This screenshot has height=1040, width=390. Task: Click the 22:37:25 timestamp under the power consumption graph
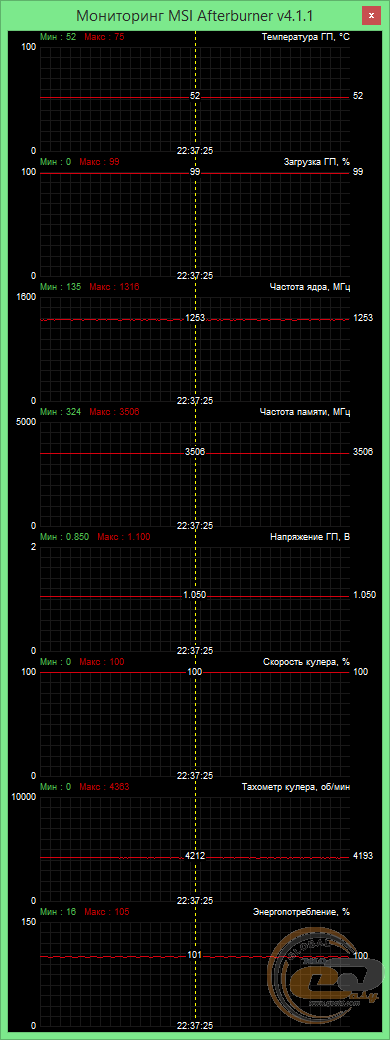[195, 1026]
